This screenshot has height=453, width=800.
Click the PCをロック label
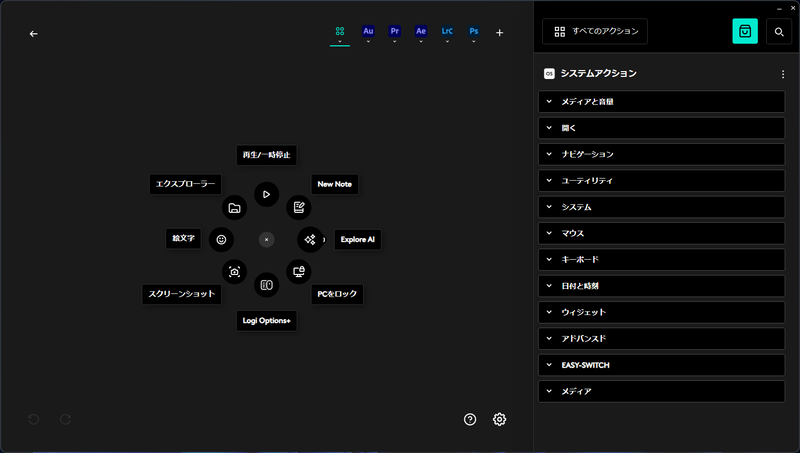coord(337,294)
